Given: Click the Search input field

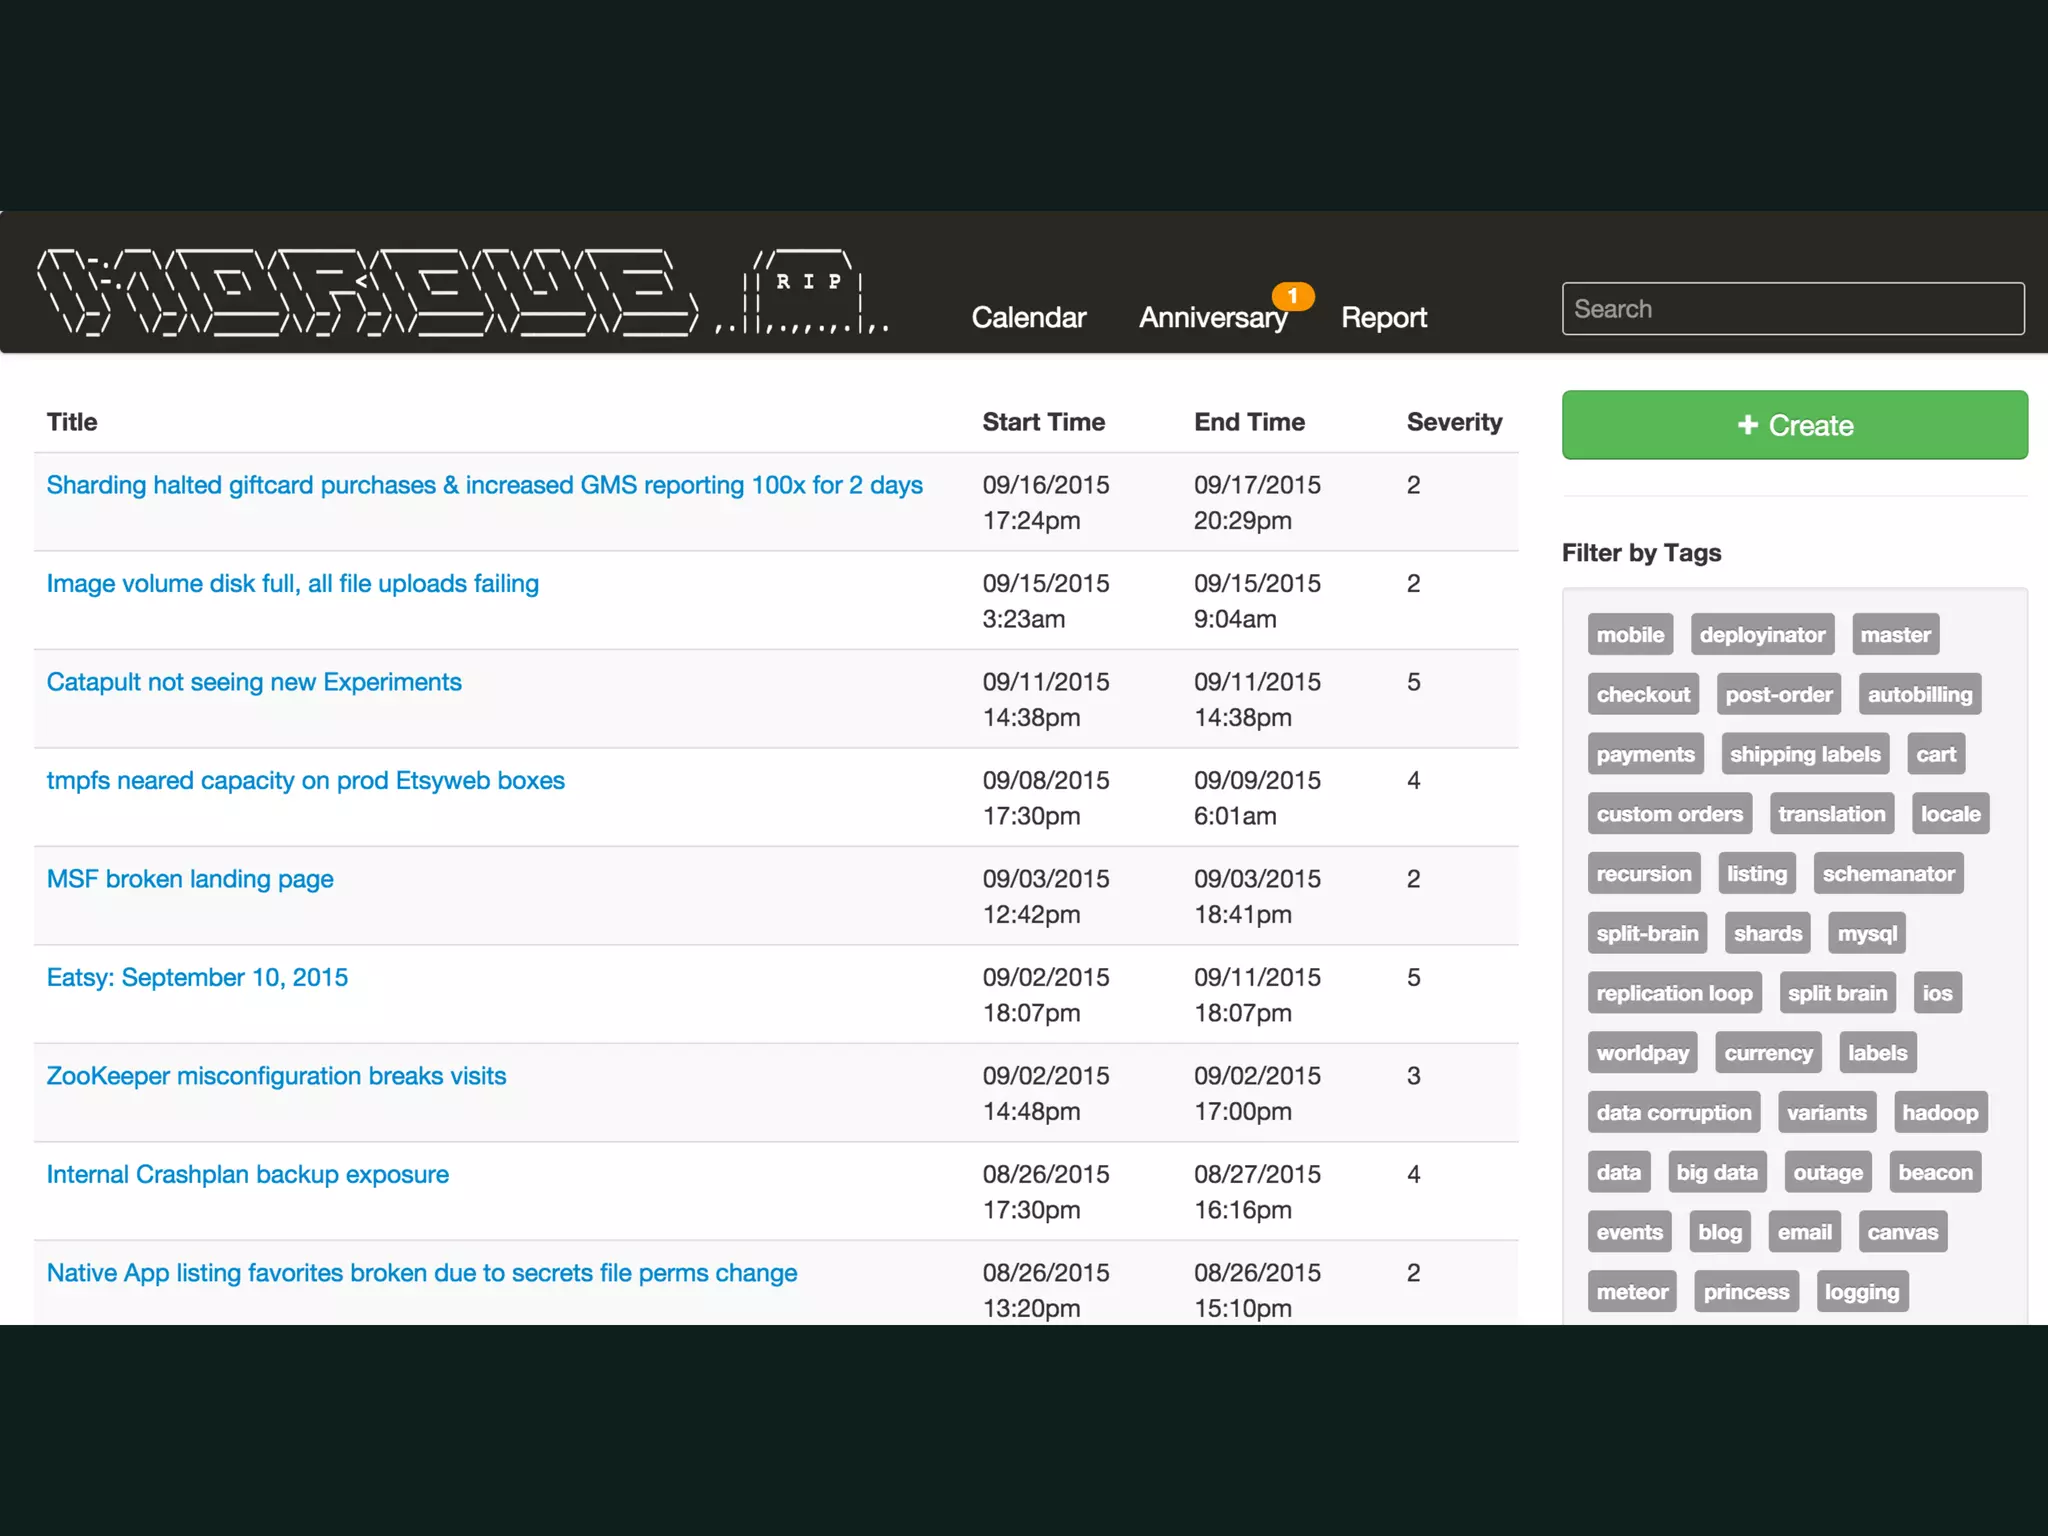Looking at the screenshot, I should point(1792,309).
